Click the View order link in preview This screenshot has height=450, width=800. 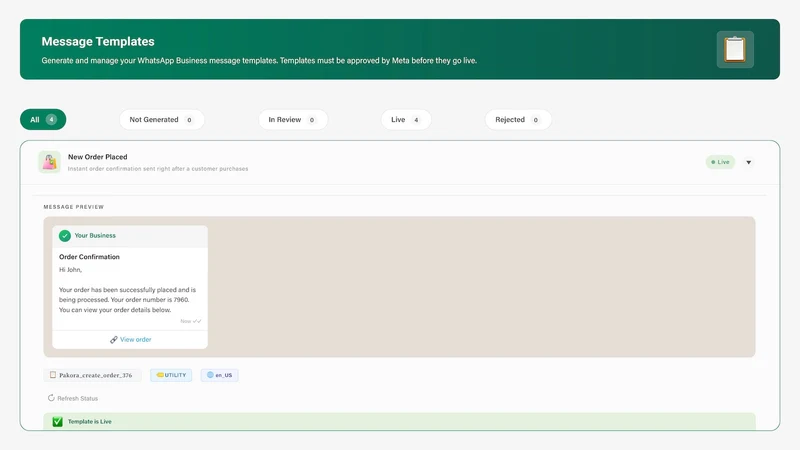pyautogui.click(x=136, y=340)
